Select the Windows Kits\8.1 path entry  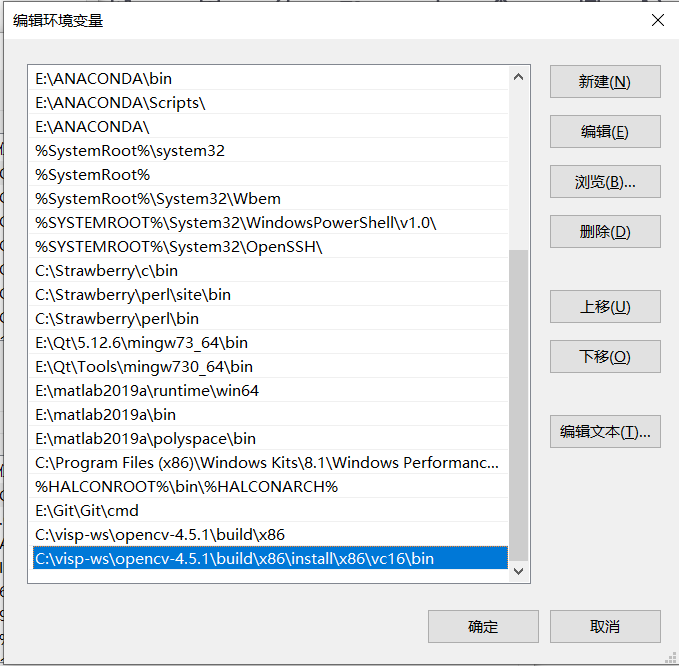(x=268, y=462)
